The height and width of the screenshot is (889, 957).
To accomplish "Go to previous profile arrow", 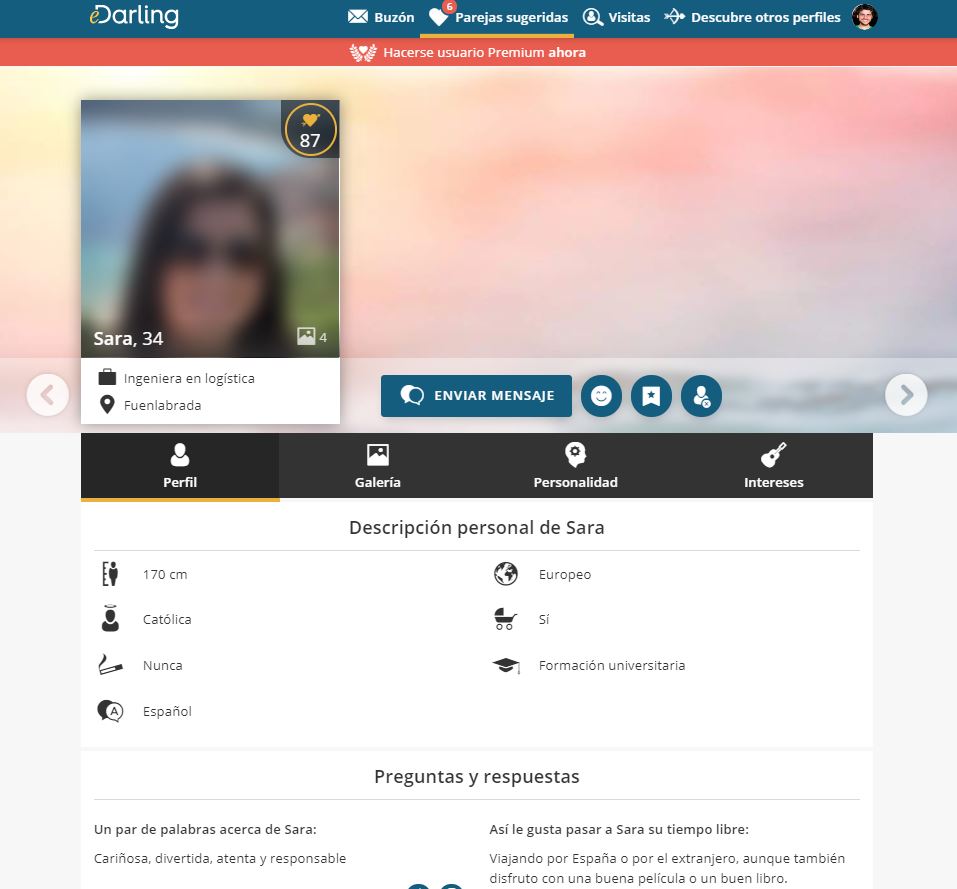I will [x=48, y=395].
